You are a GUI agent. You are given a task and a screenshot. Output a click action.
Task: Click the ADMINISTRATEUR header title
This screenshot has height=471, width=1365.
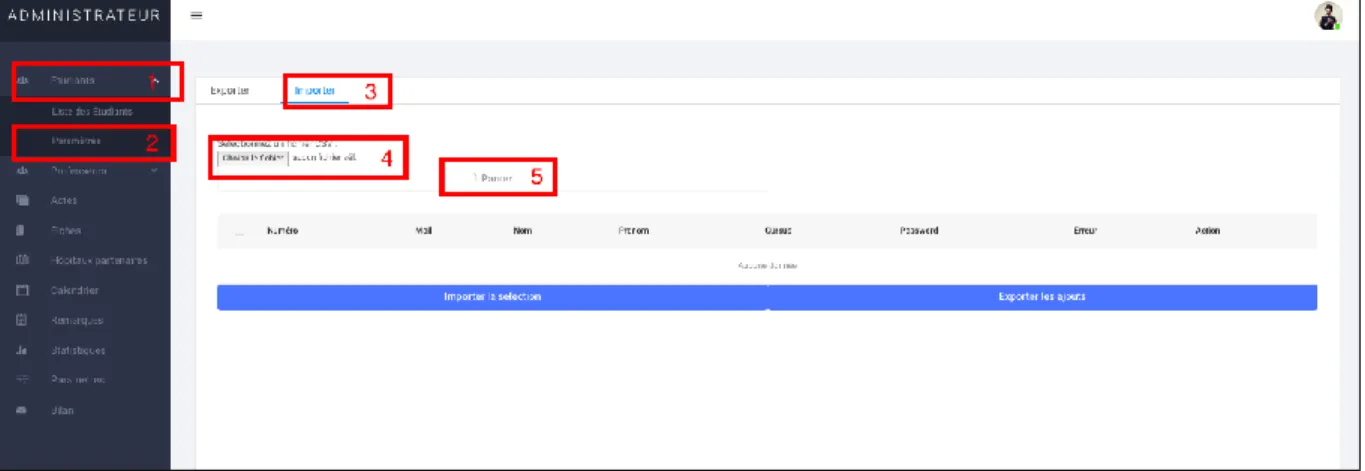[x=84, y=15]
